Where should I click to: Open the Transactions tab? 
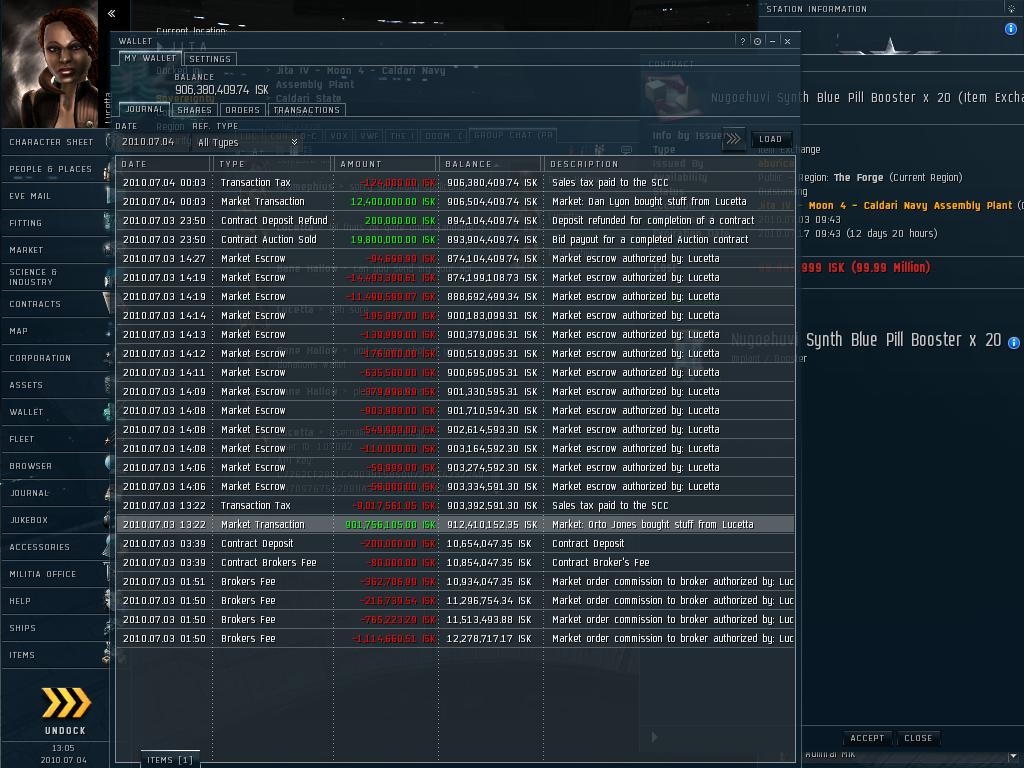pos(306,110)
